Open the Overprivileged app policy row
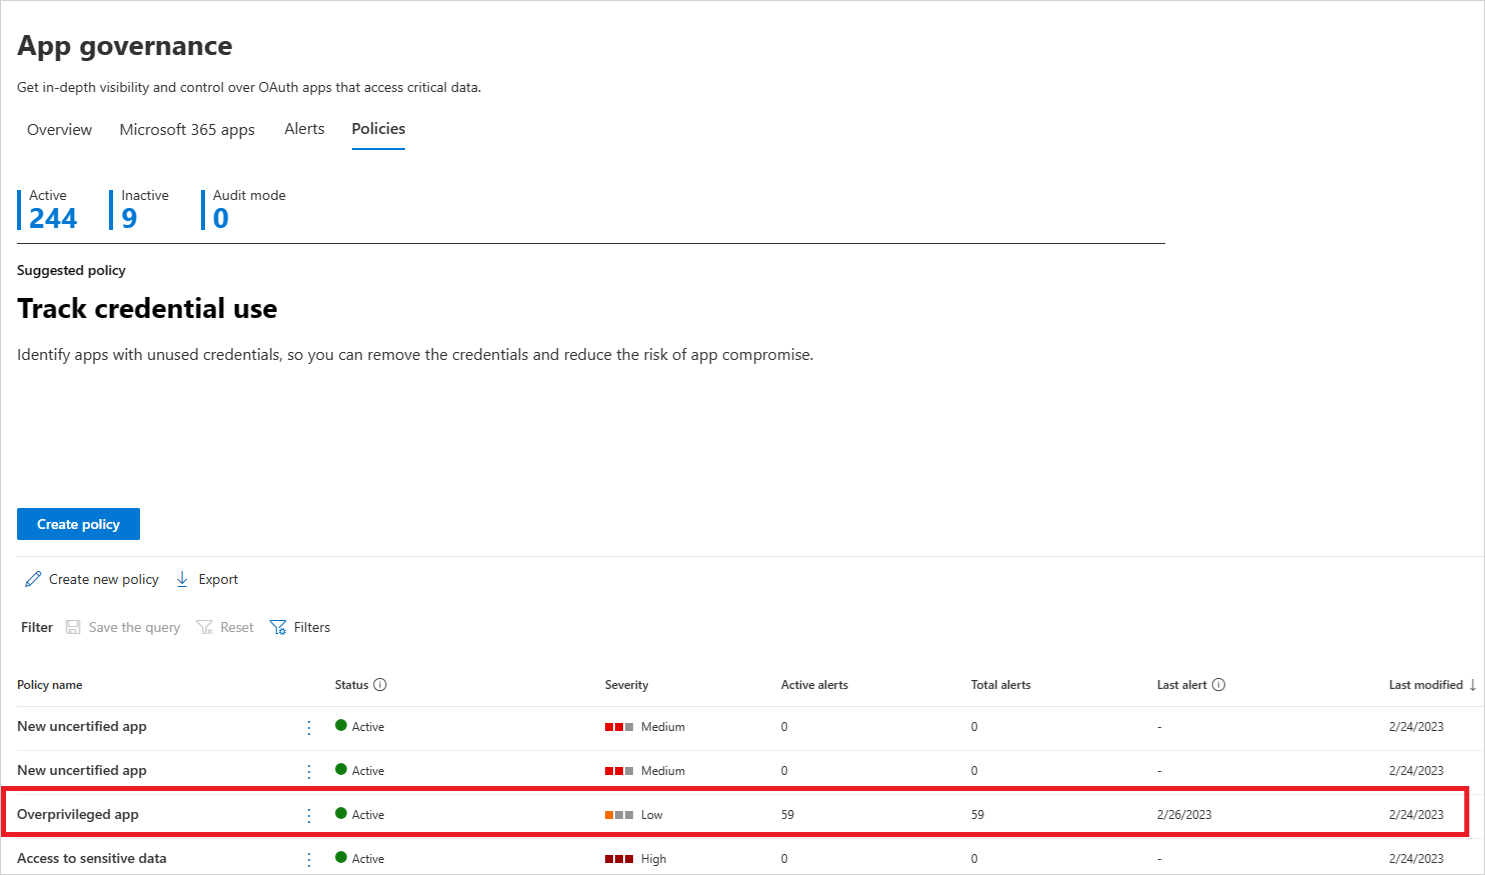This screenshot has width=1485, height=875. point(78,814)
